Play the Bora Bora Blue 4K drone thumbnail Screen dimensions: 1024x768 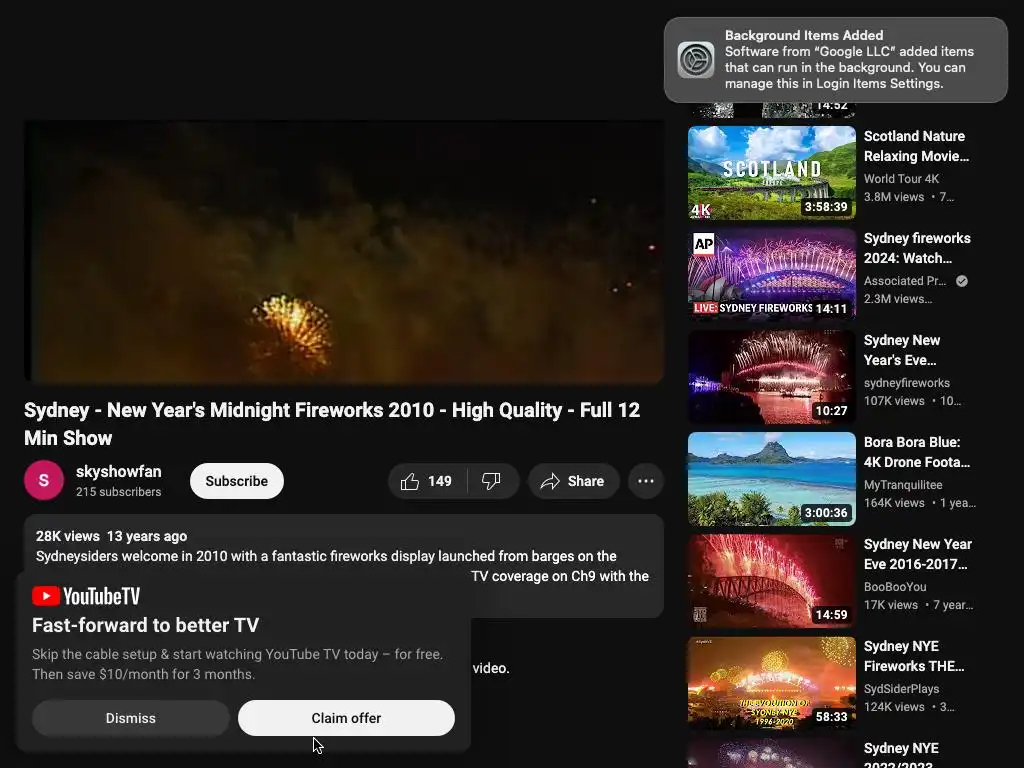click(771, 479)
